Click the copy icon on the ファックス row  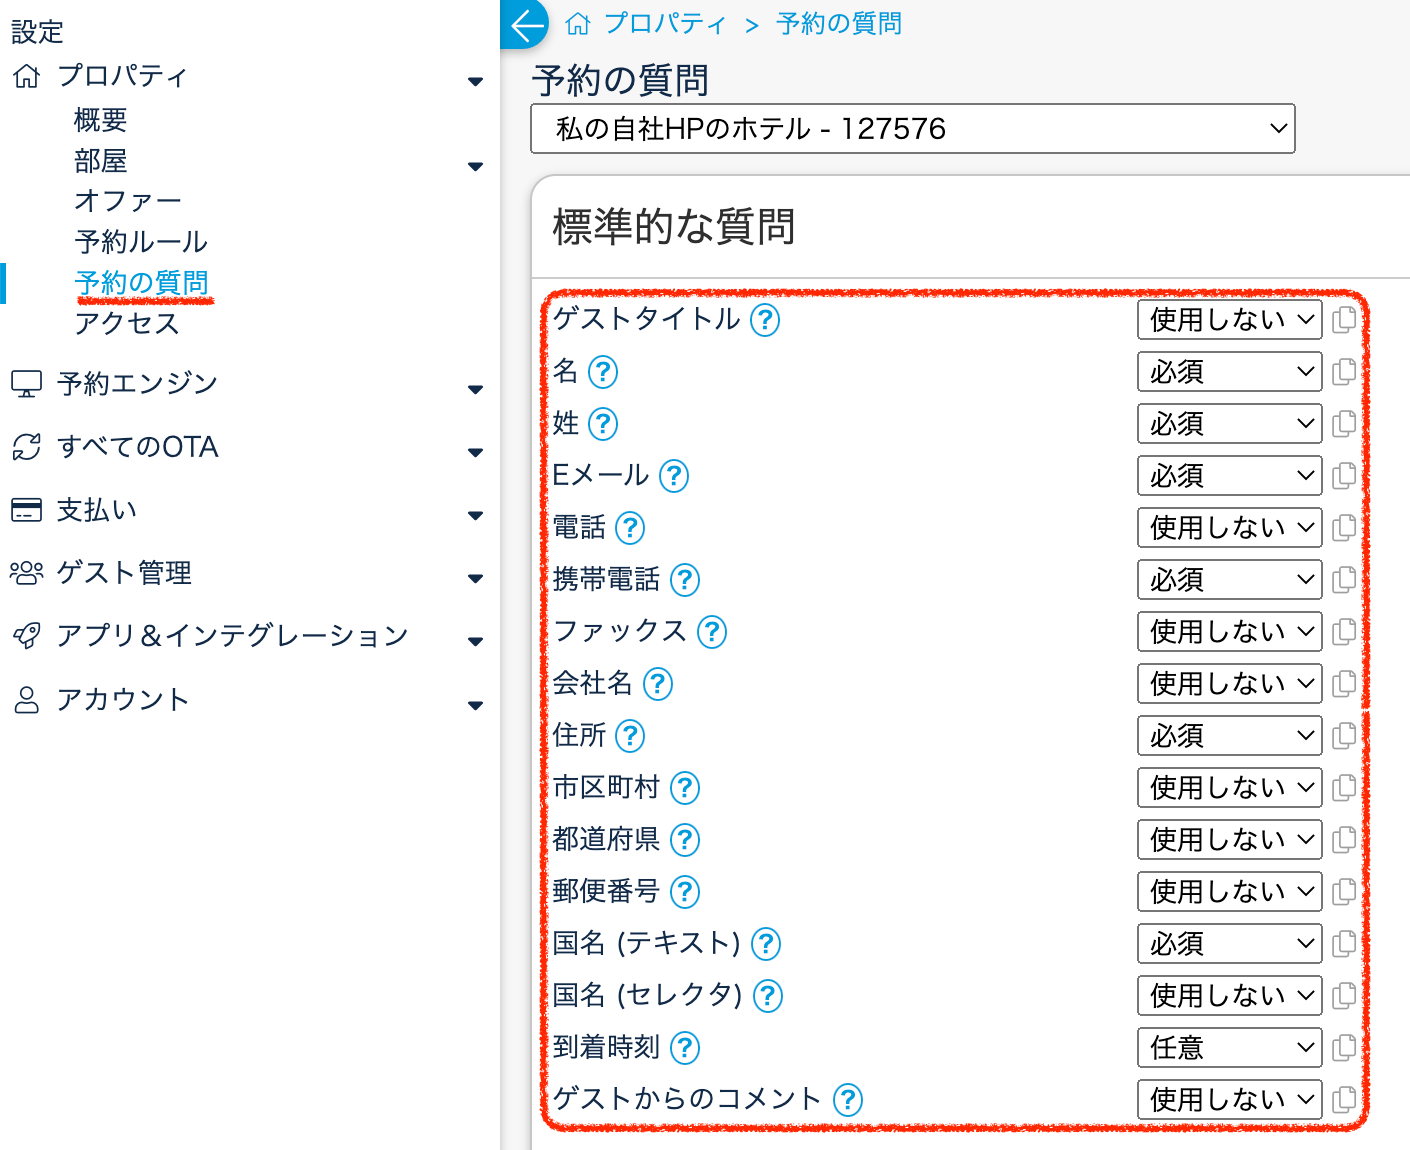[x=1344, y=632]
